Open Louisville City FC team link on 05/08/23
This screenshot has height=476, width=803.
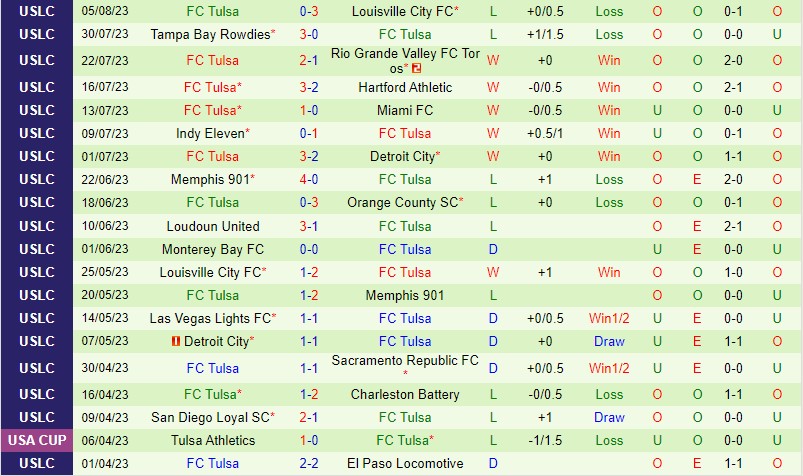pyautogui.click(x=403, y=11)
